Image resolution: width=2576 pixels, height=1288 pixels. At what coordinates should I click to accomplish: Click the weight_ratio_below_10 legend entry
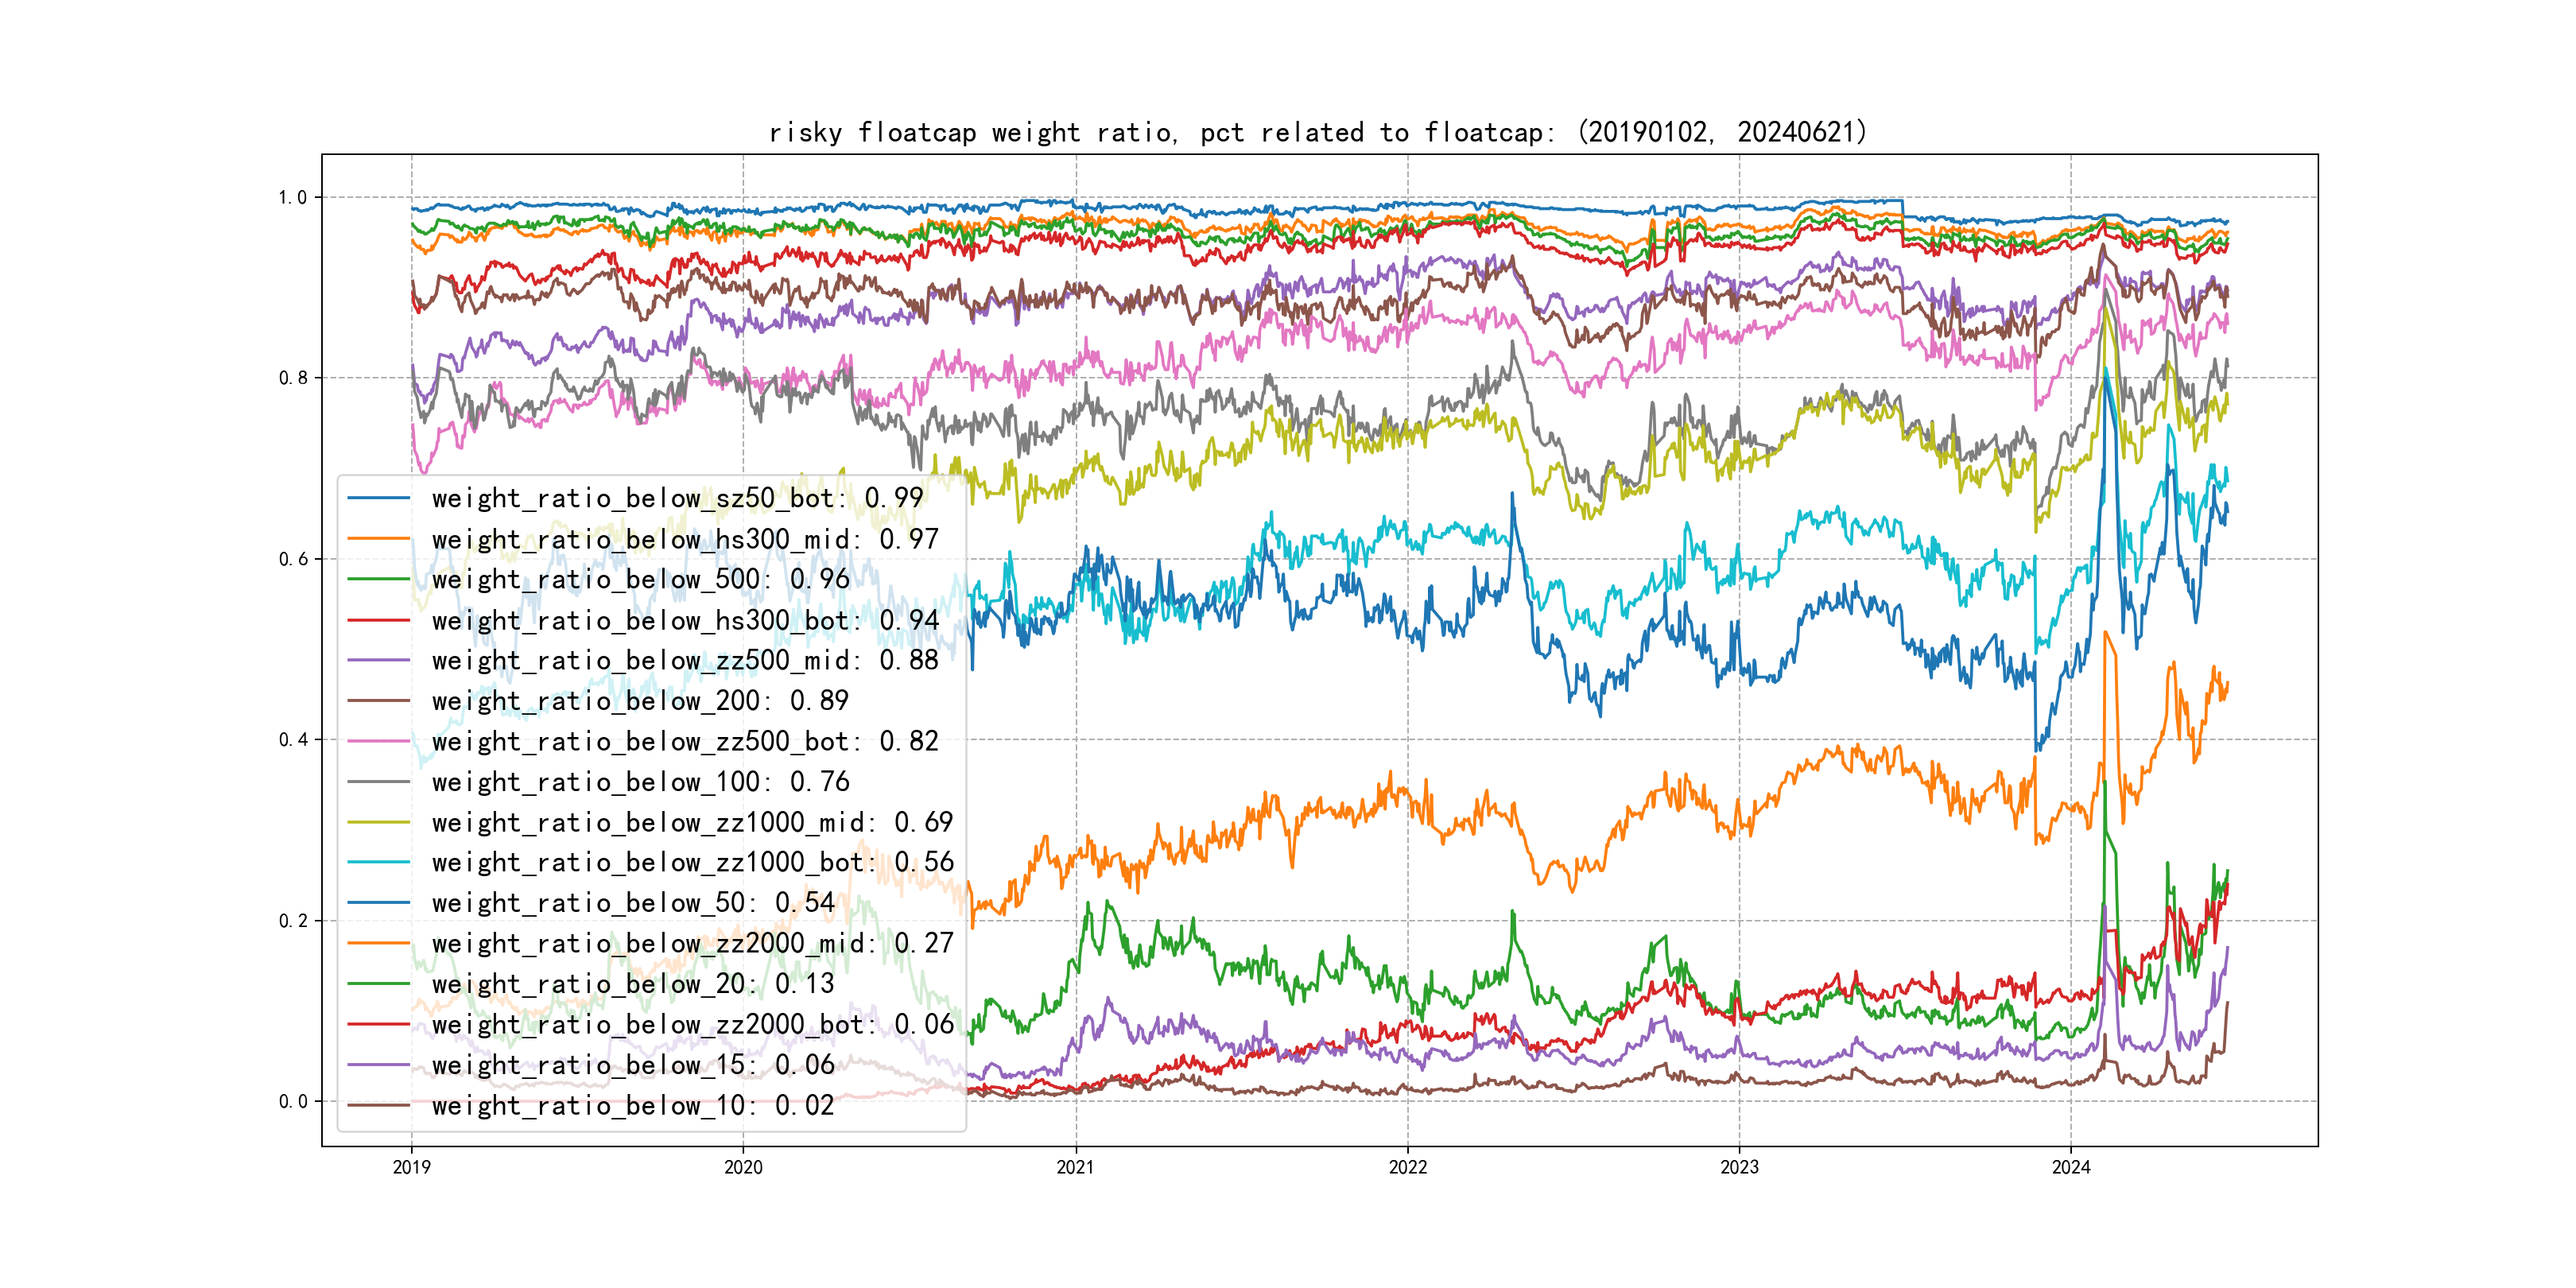[632, 1105]
